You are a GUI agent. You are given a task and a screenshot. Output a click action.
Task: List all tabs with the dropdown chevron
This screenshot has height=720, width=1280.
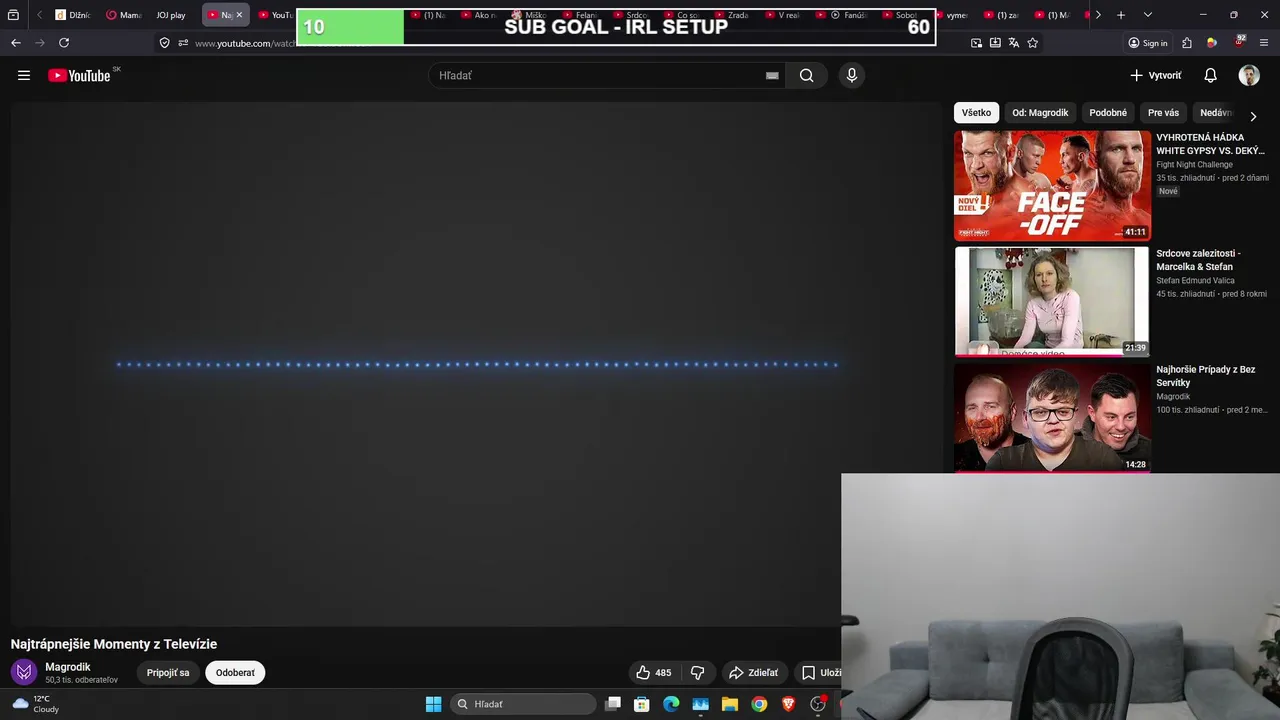[1147, 15]
